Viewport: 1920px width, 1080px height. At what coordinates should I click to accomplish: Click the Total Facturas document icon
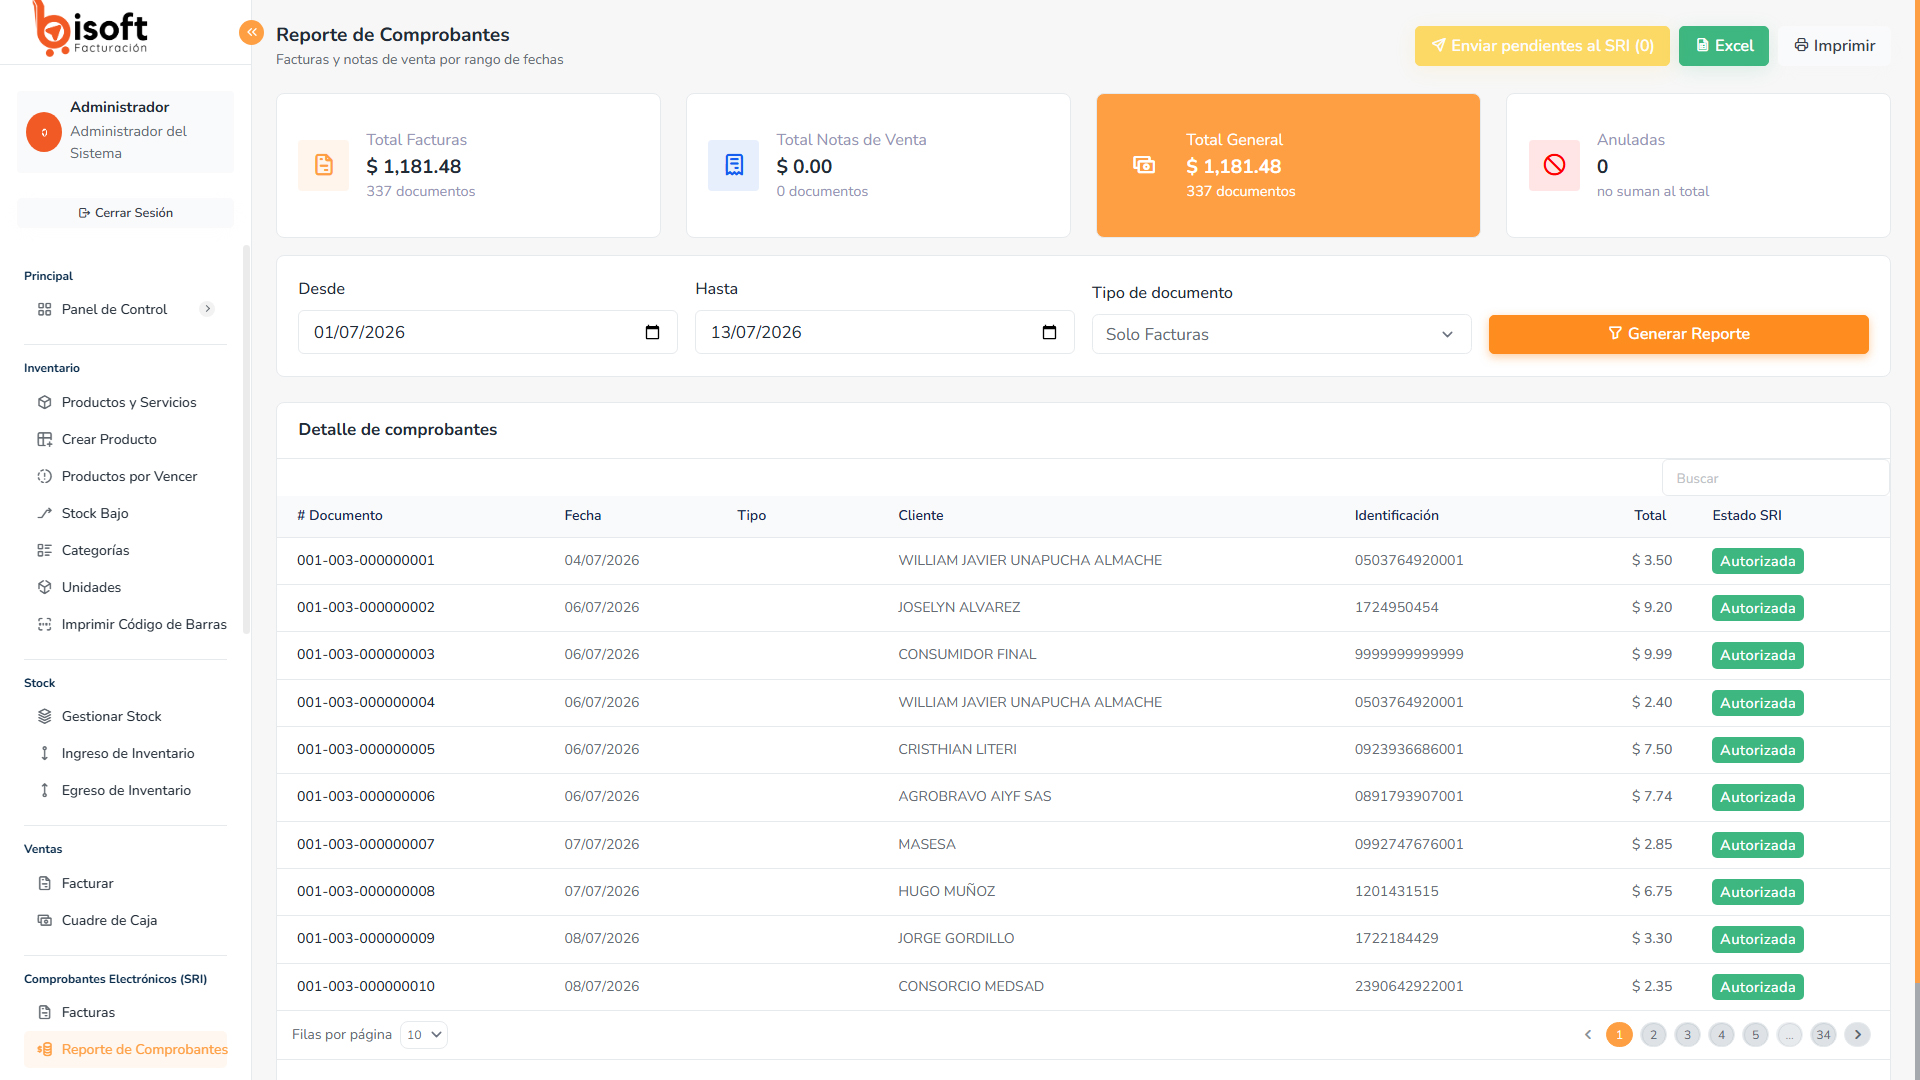(324, 165)
